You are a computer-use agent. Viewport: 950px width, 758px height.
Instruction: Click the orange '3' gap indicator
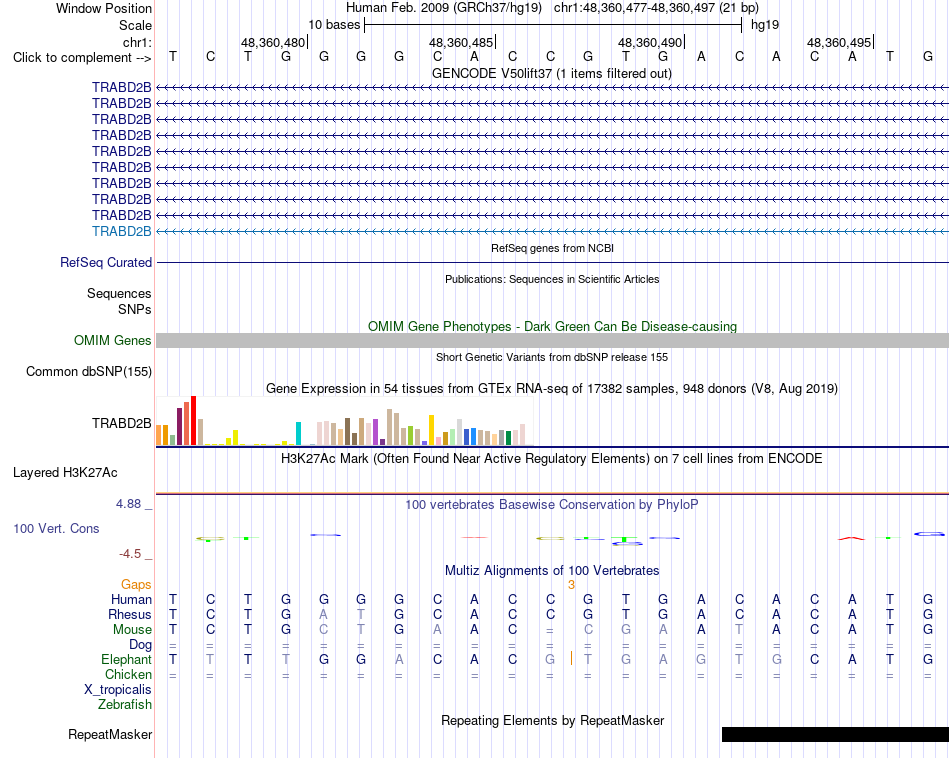pos(571,585)
